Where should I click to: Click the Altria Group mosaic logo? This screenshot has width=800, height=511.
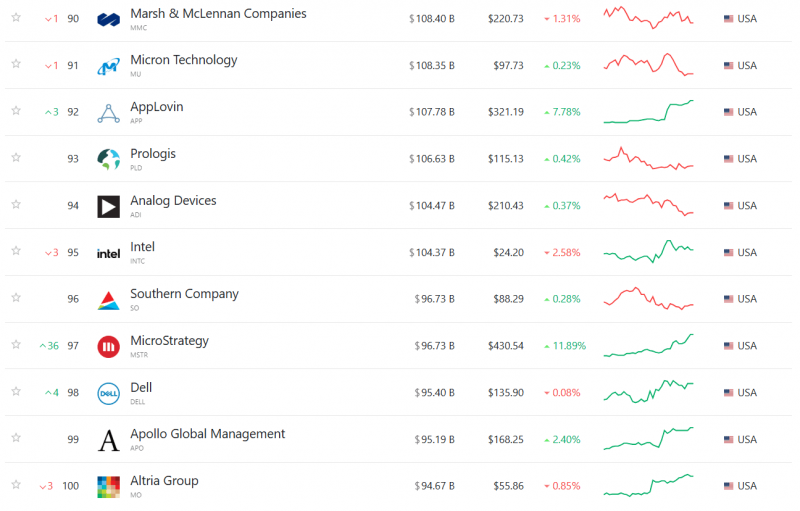(x=108, y=487)
